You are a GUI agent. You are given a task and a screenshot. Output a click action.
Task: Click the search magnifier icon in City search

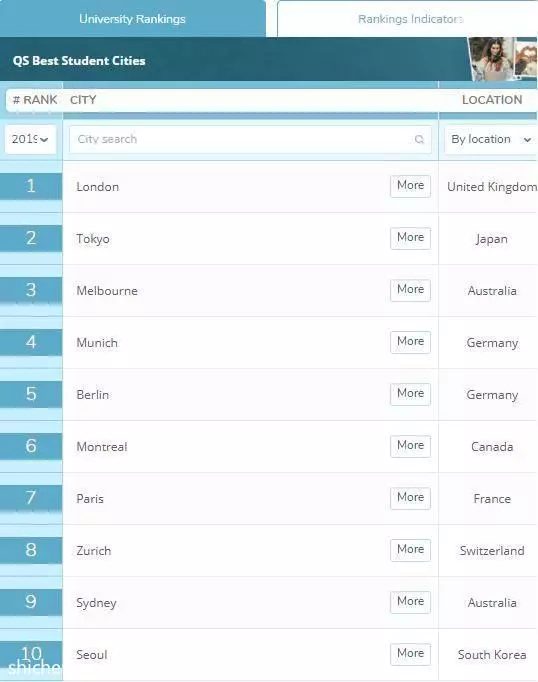419,139
